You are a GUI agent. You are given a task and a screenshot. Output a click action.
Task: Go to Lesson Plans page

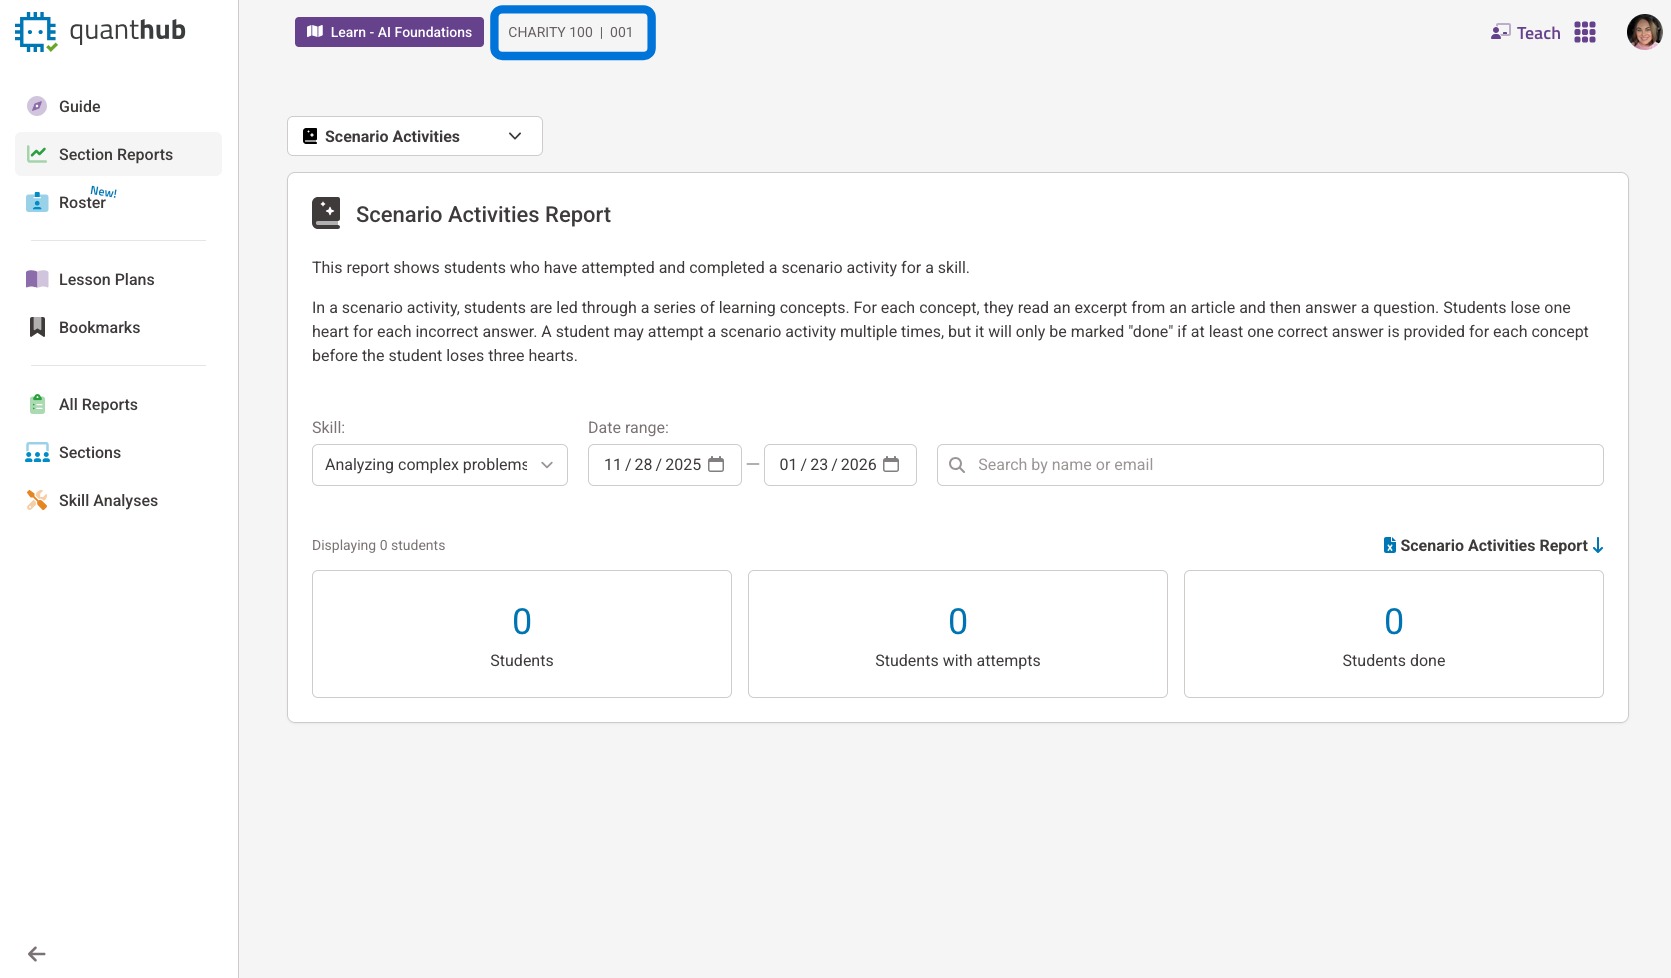pyautogui.click(x=106, y=279)
